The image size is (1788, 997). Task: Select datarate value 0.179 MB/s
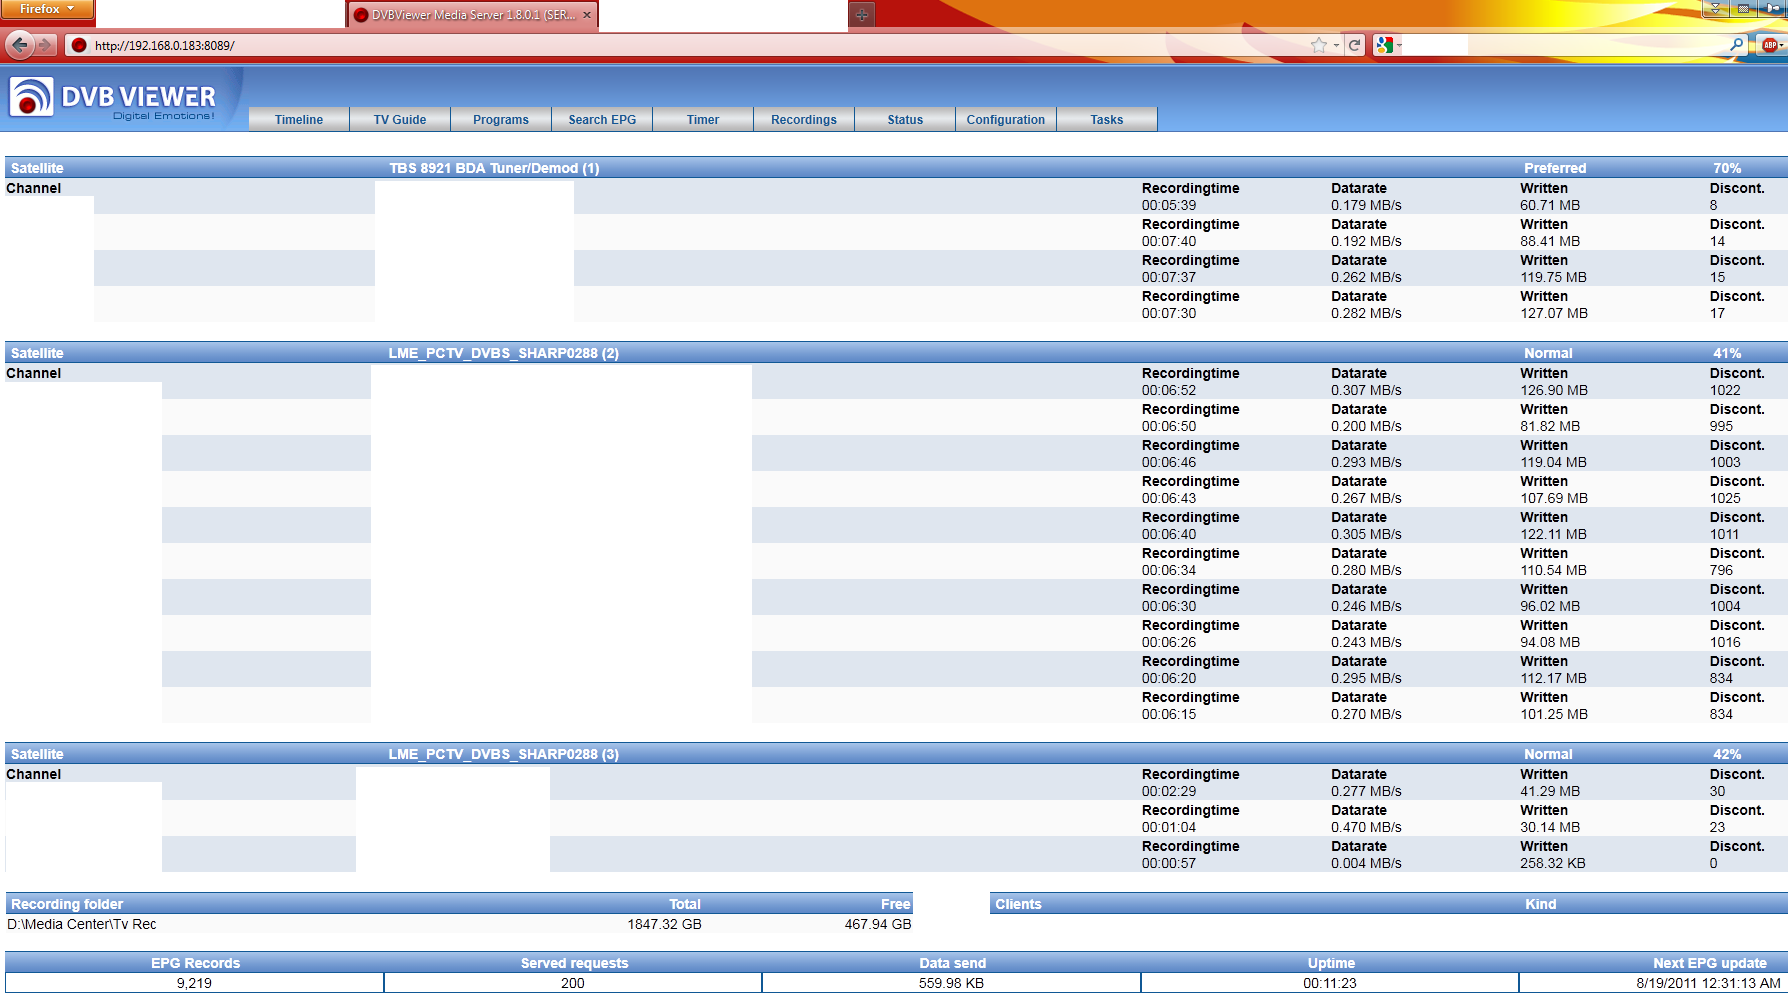pos(1366,205)
